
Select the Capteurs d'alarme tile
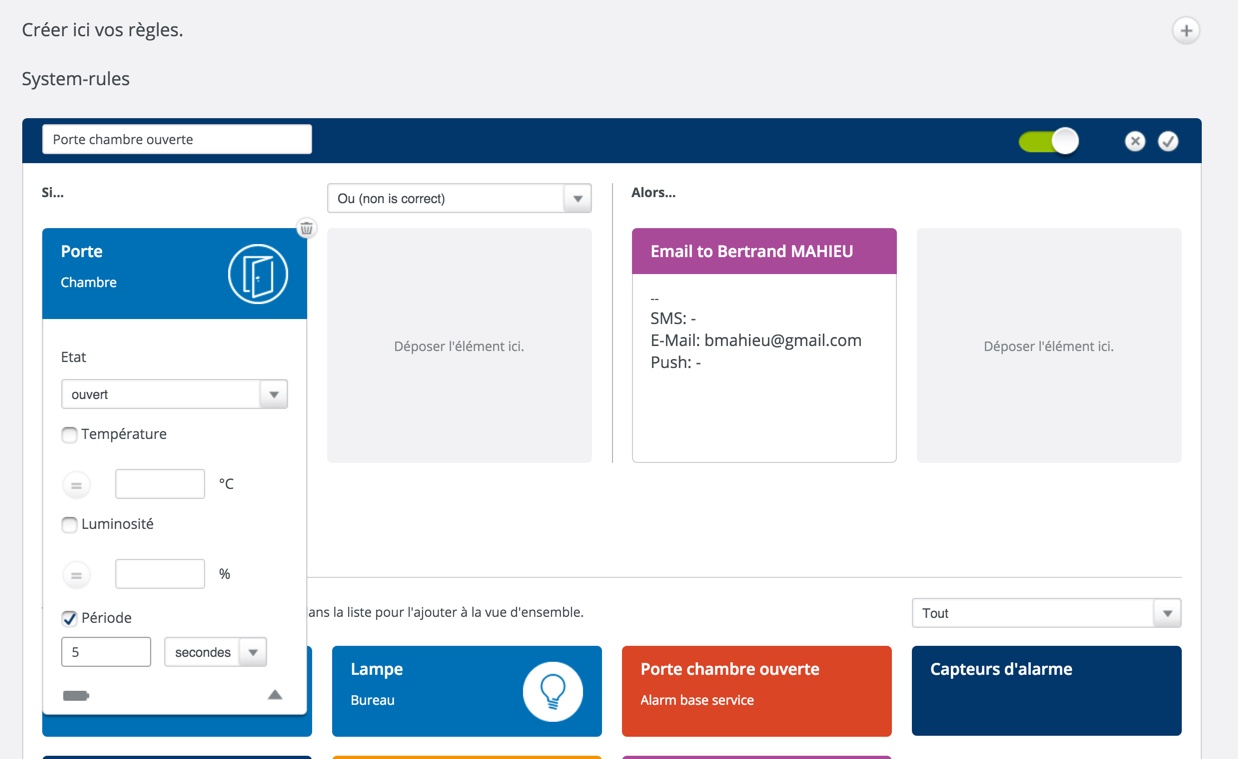(1046, 690)
